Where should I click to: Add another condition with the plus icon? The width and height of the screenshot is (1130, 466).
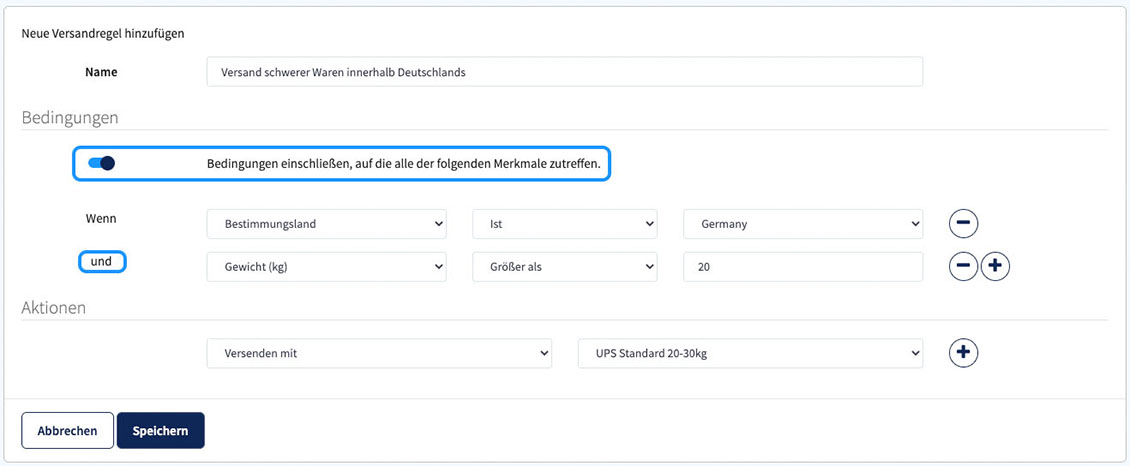point(995,266)
